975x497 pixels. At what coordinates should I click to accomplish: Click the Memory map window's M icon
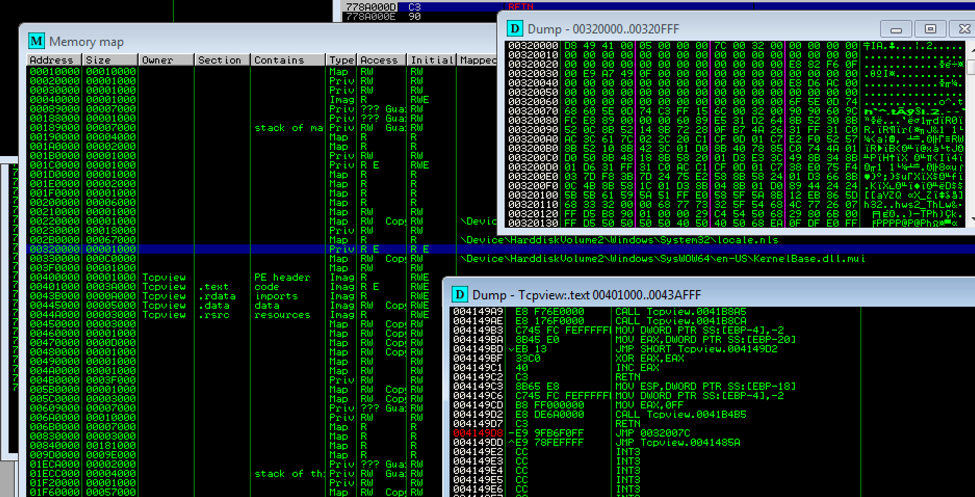click(36, 41)
